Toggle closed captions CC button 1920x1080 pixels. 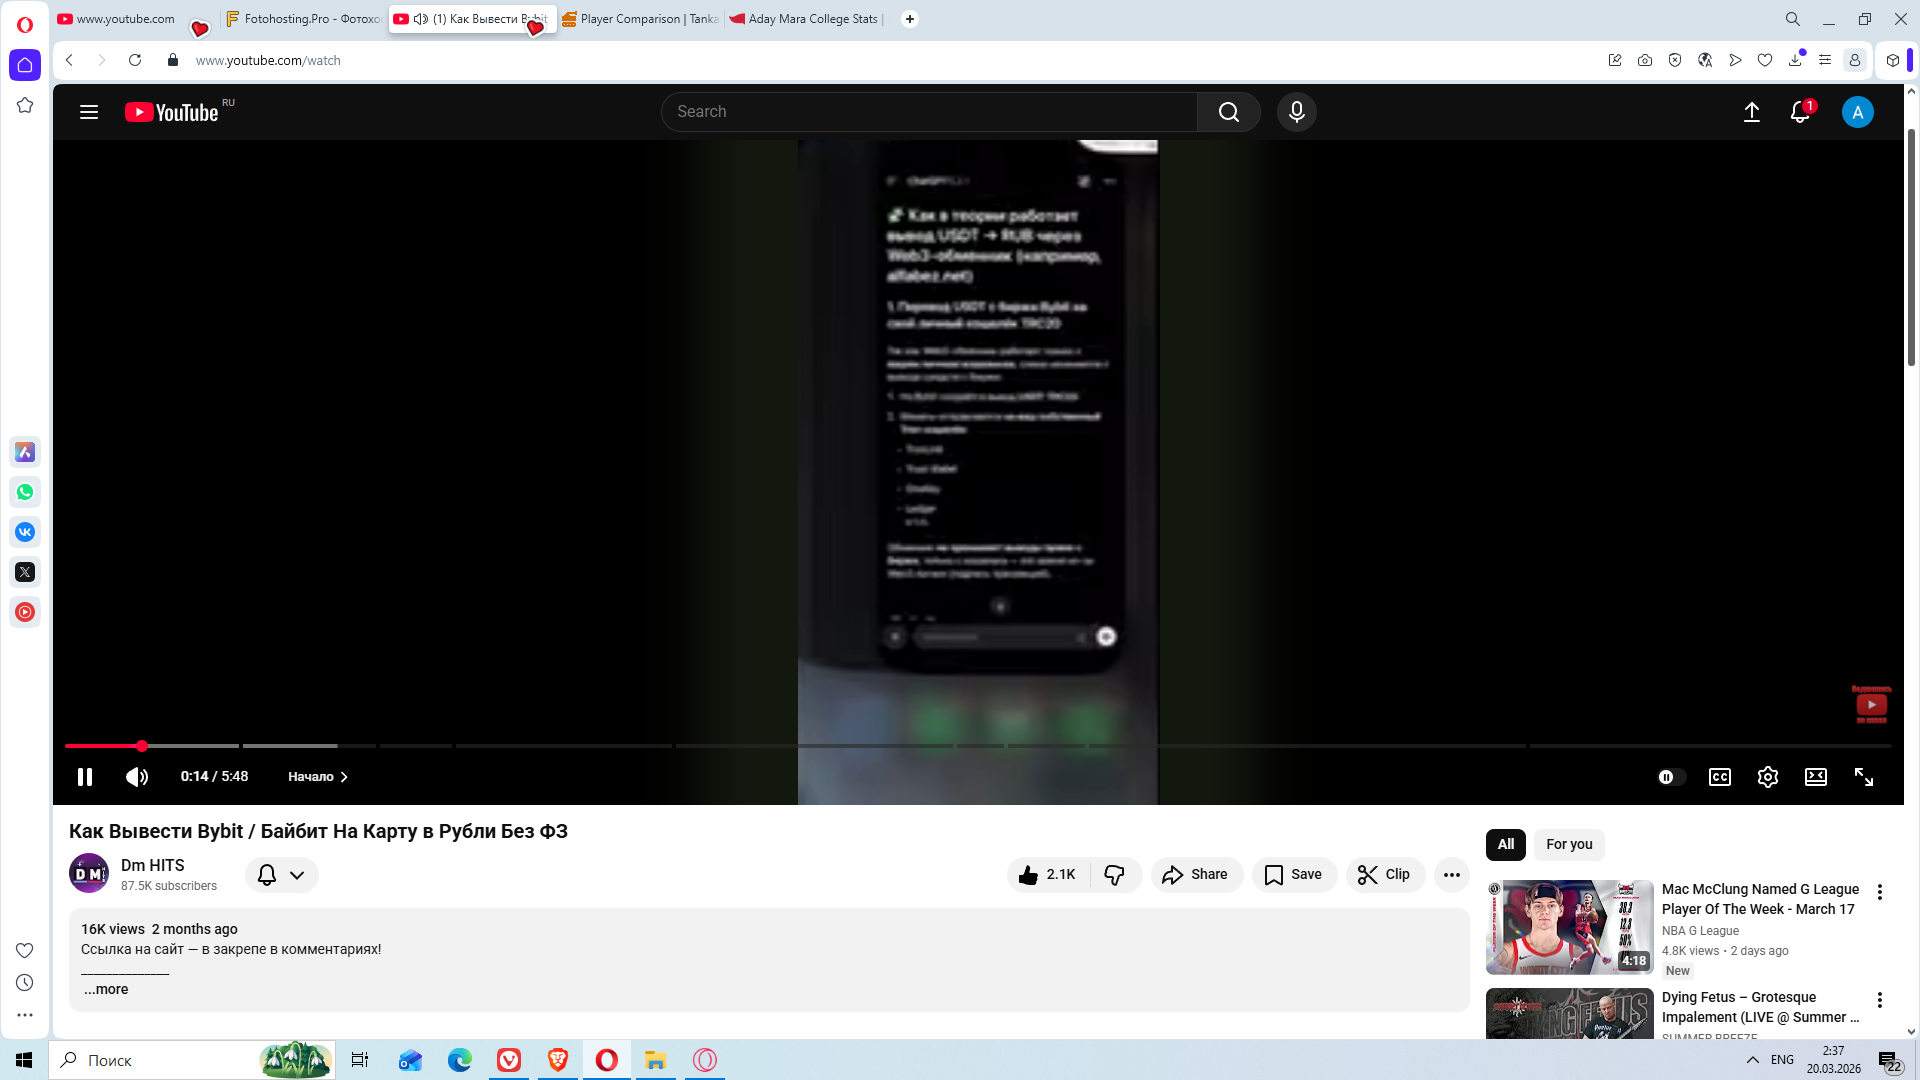pos(1719,777)
